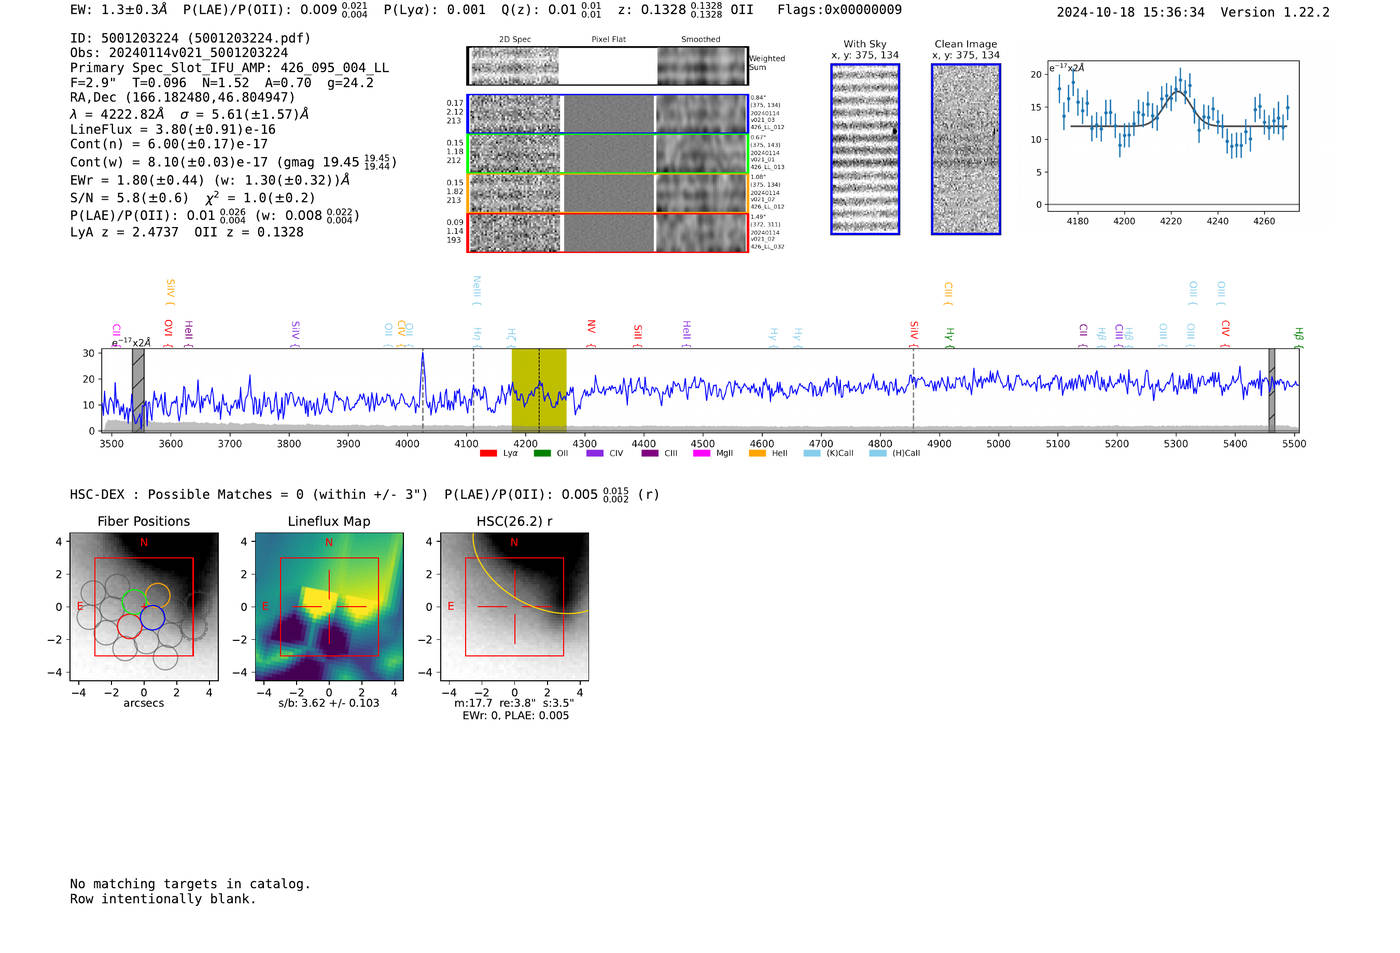Open the Lineflux Map image
Screen dimensions: 1400x953
pyautogui.click(x=329, y=607)
